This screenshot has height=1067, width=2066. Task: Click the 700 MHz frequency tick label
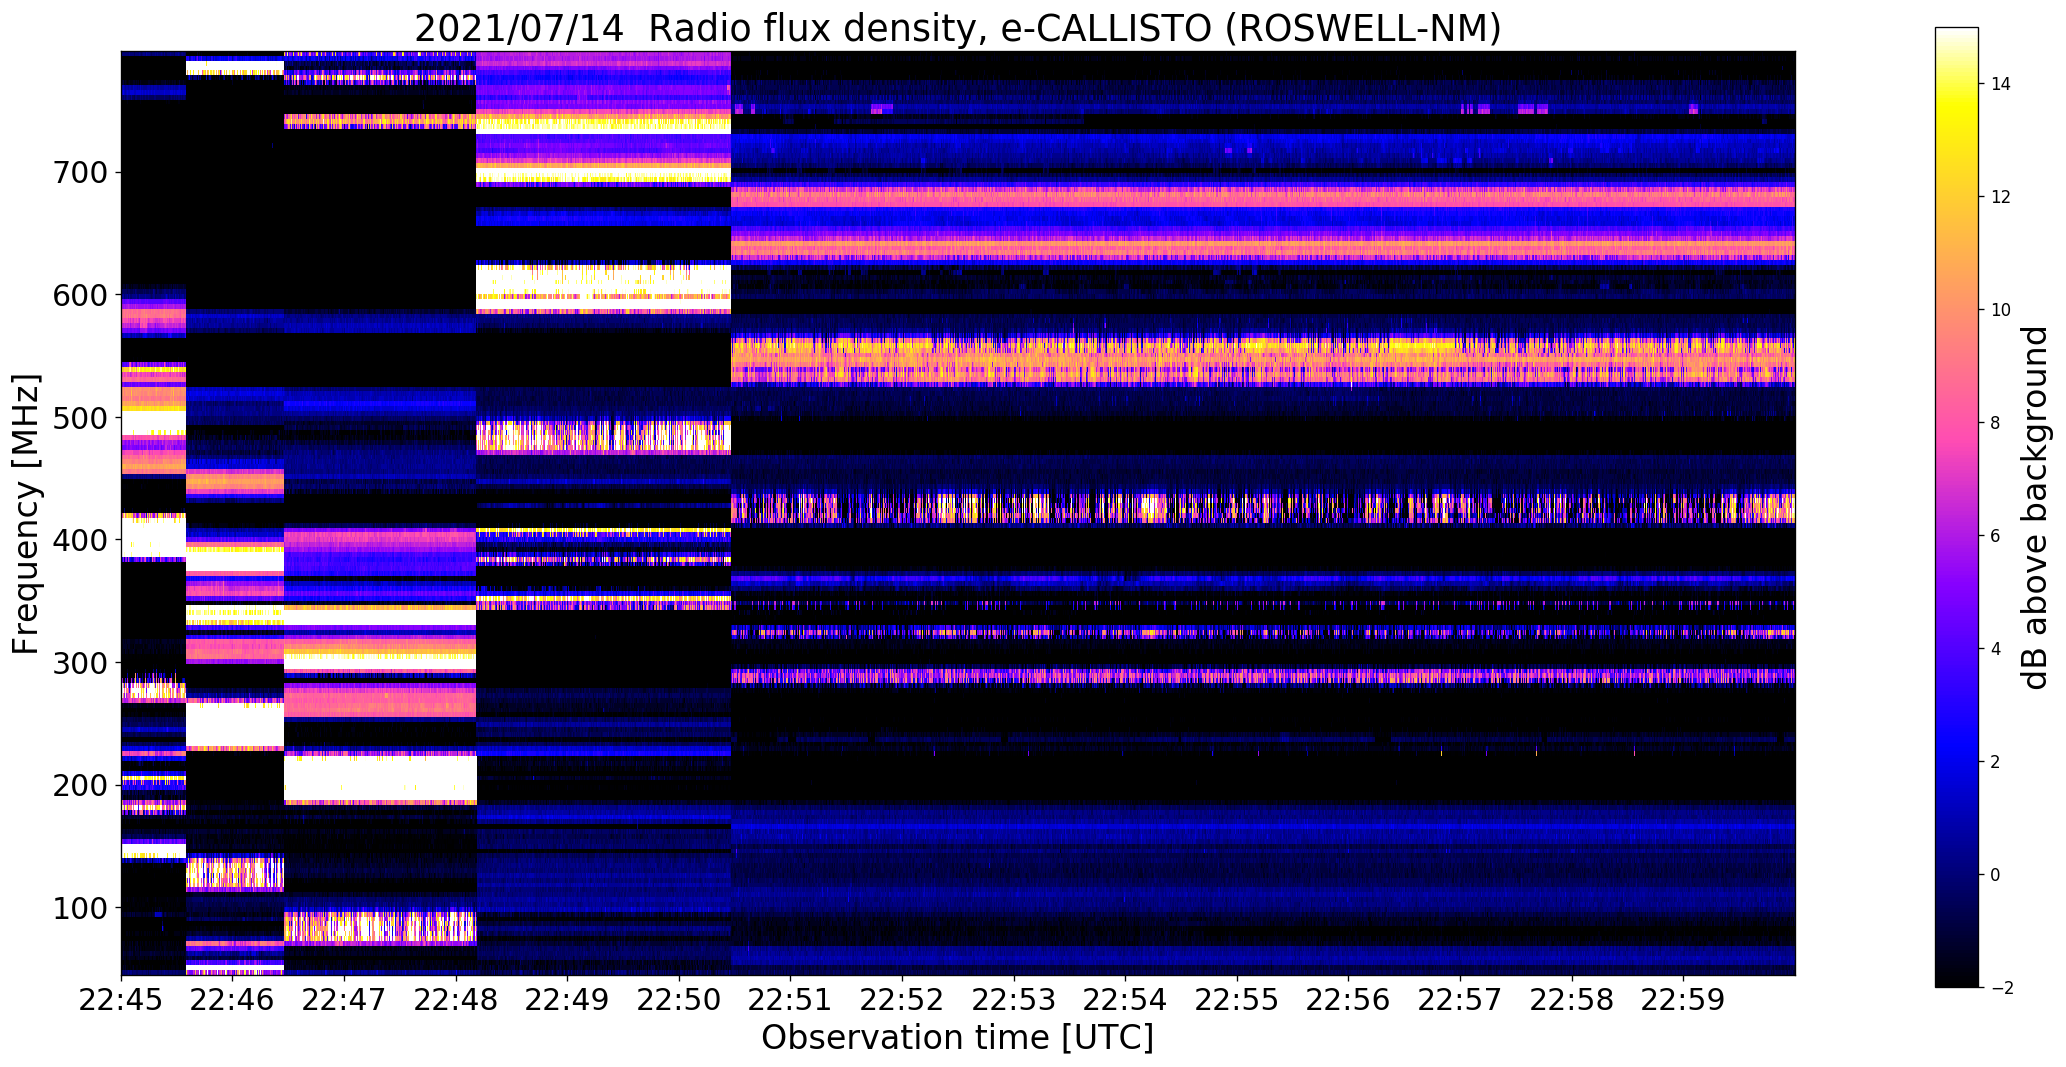click(x=78, y=173)
